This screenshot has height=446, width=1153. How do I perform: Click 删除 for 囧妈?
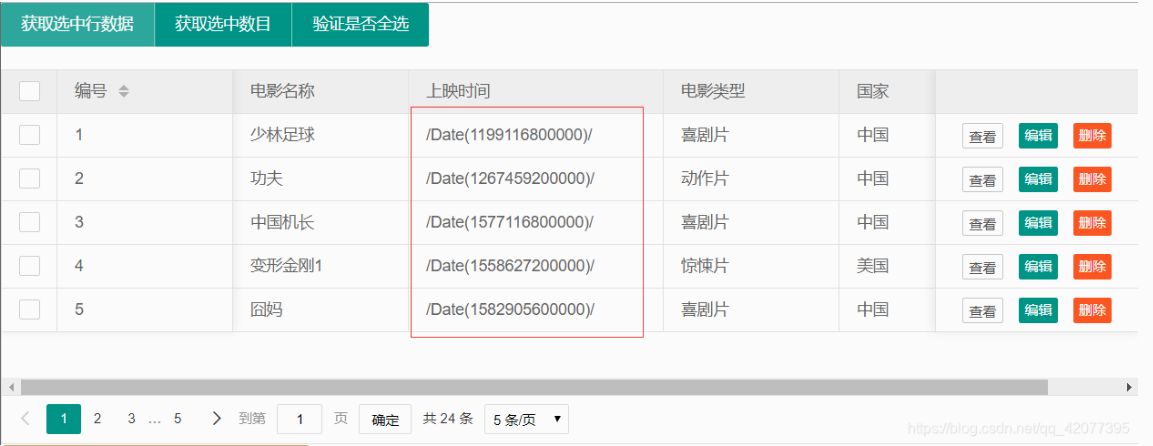(1092, 311)
